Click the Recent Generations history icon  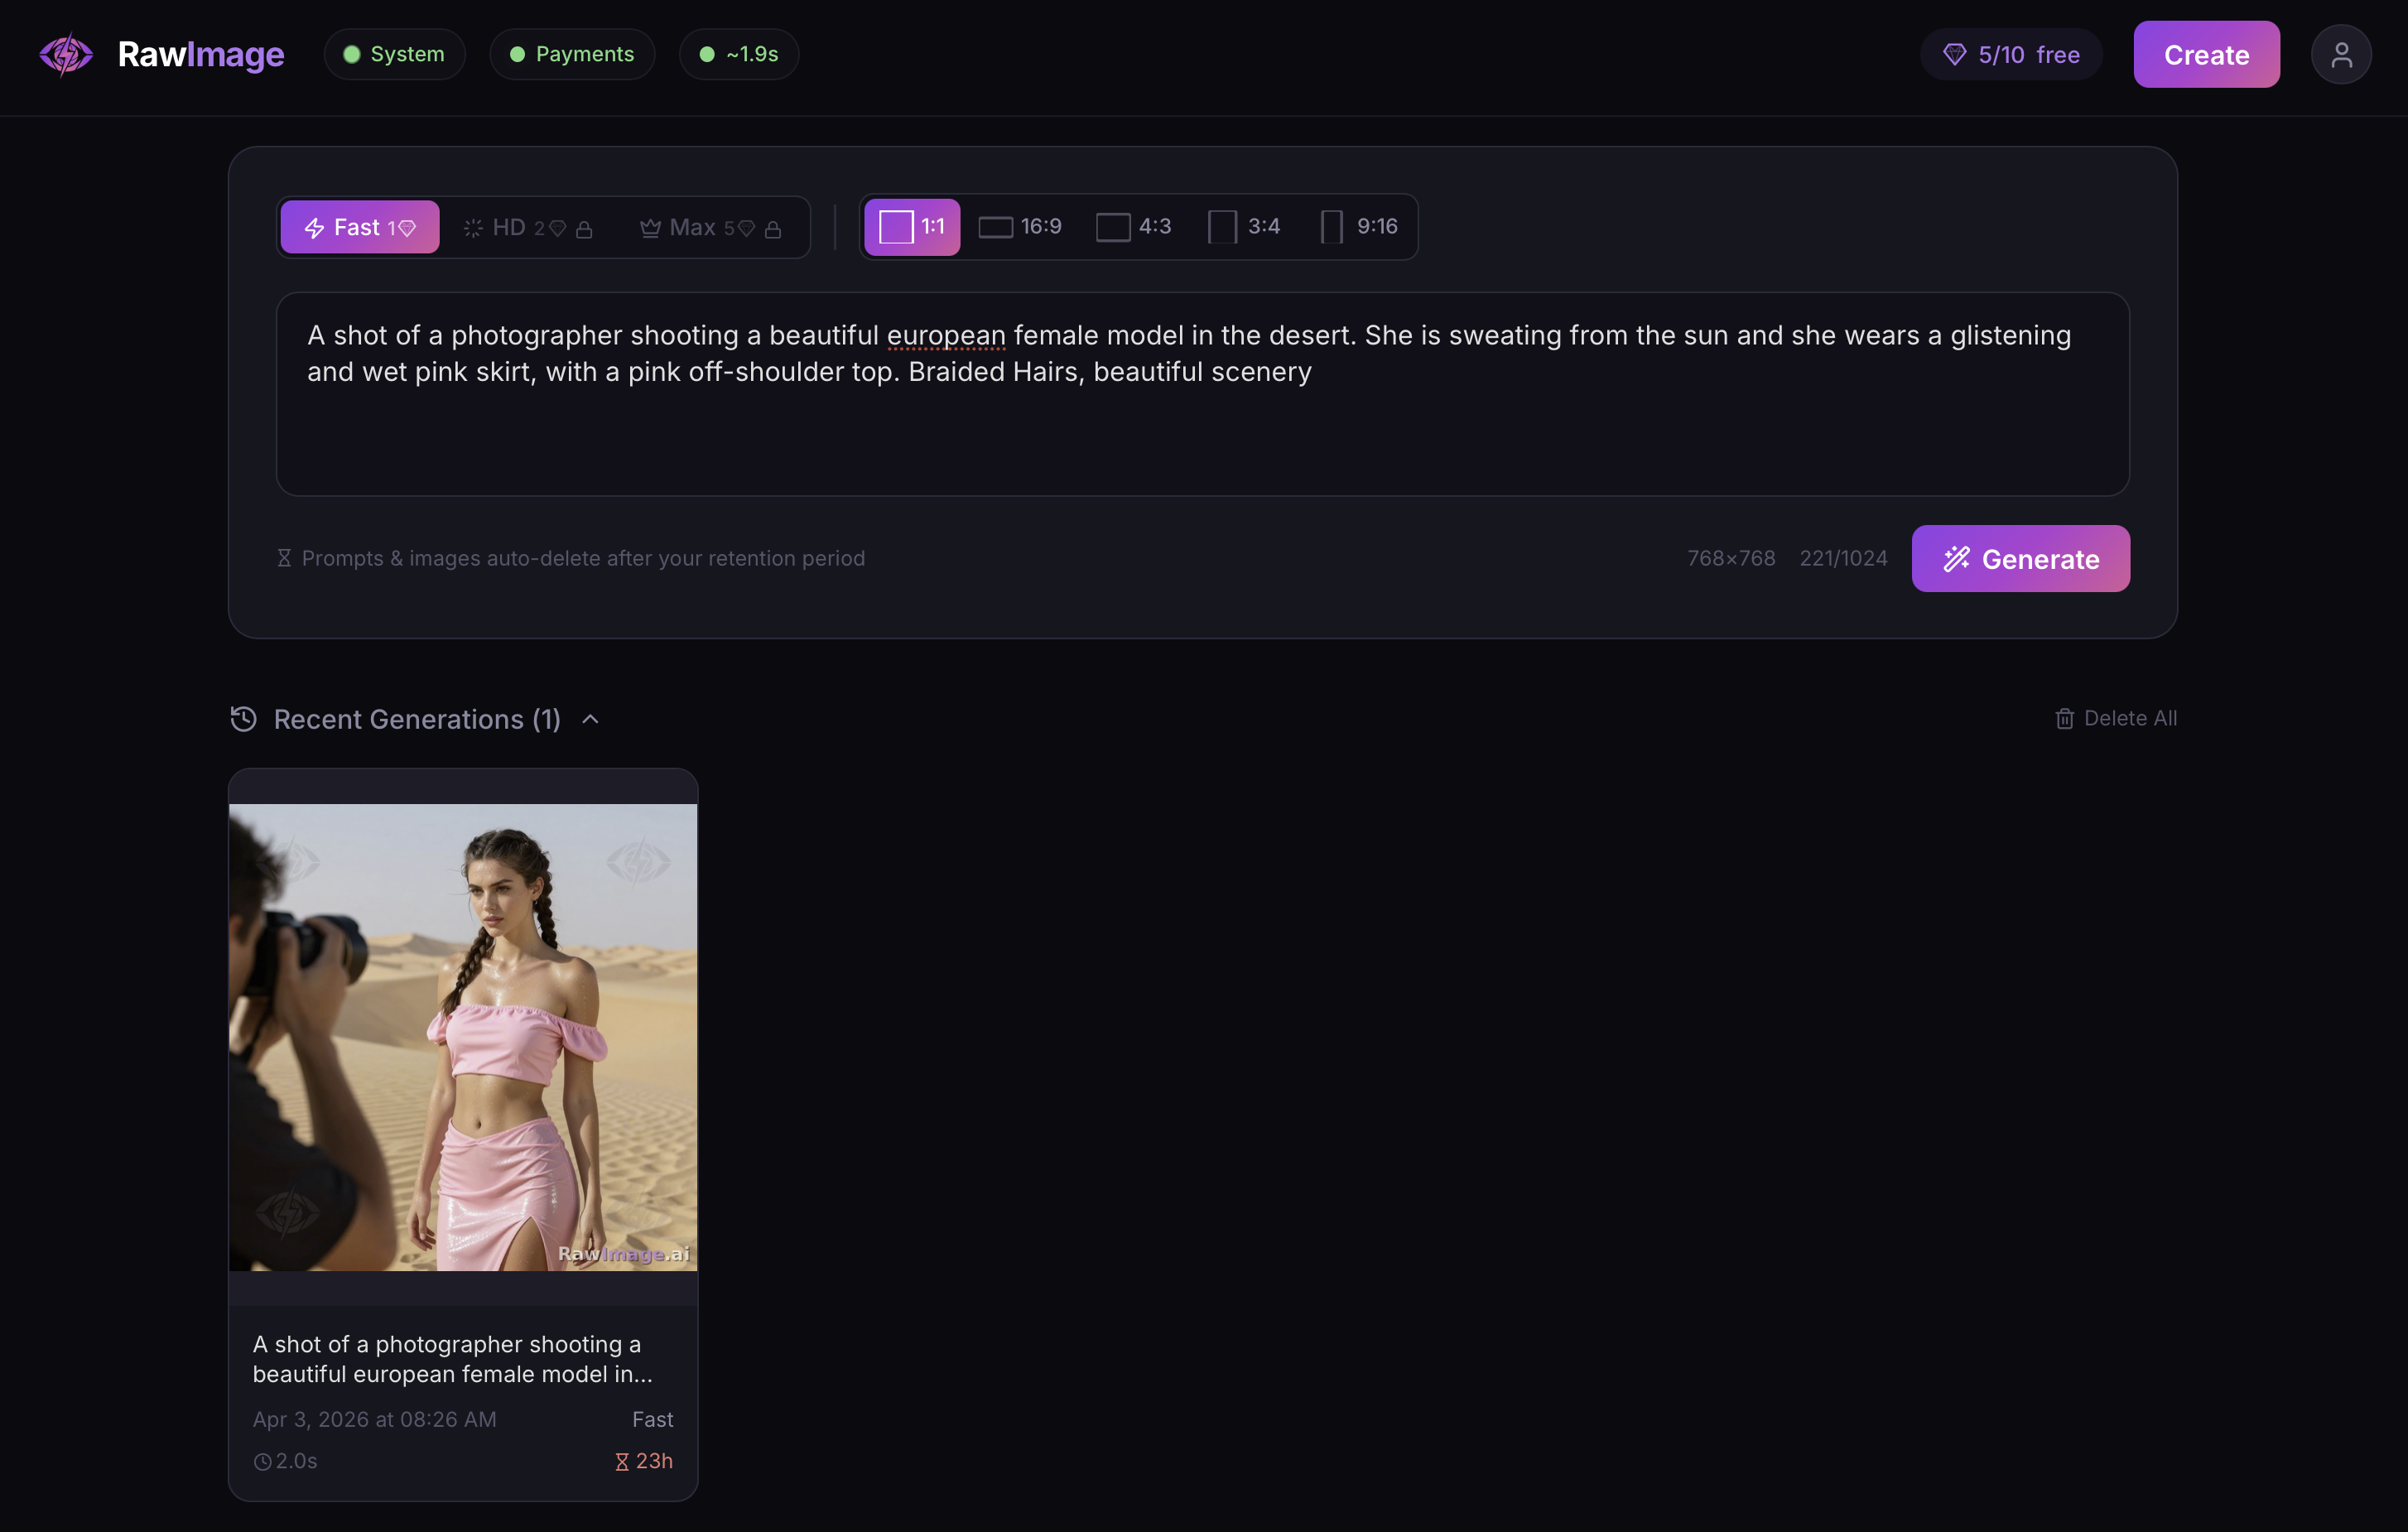[243, 719]
